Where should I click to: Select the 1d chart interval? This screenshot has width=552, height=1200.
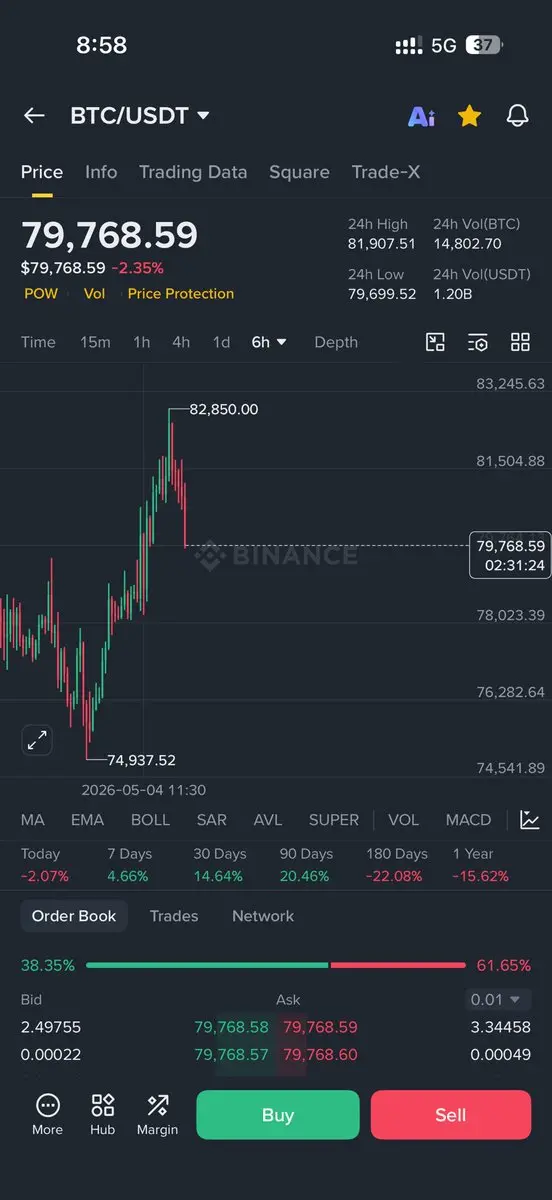tap(221, 342)
